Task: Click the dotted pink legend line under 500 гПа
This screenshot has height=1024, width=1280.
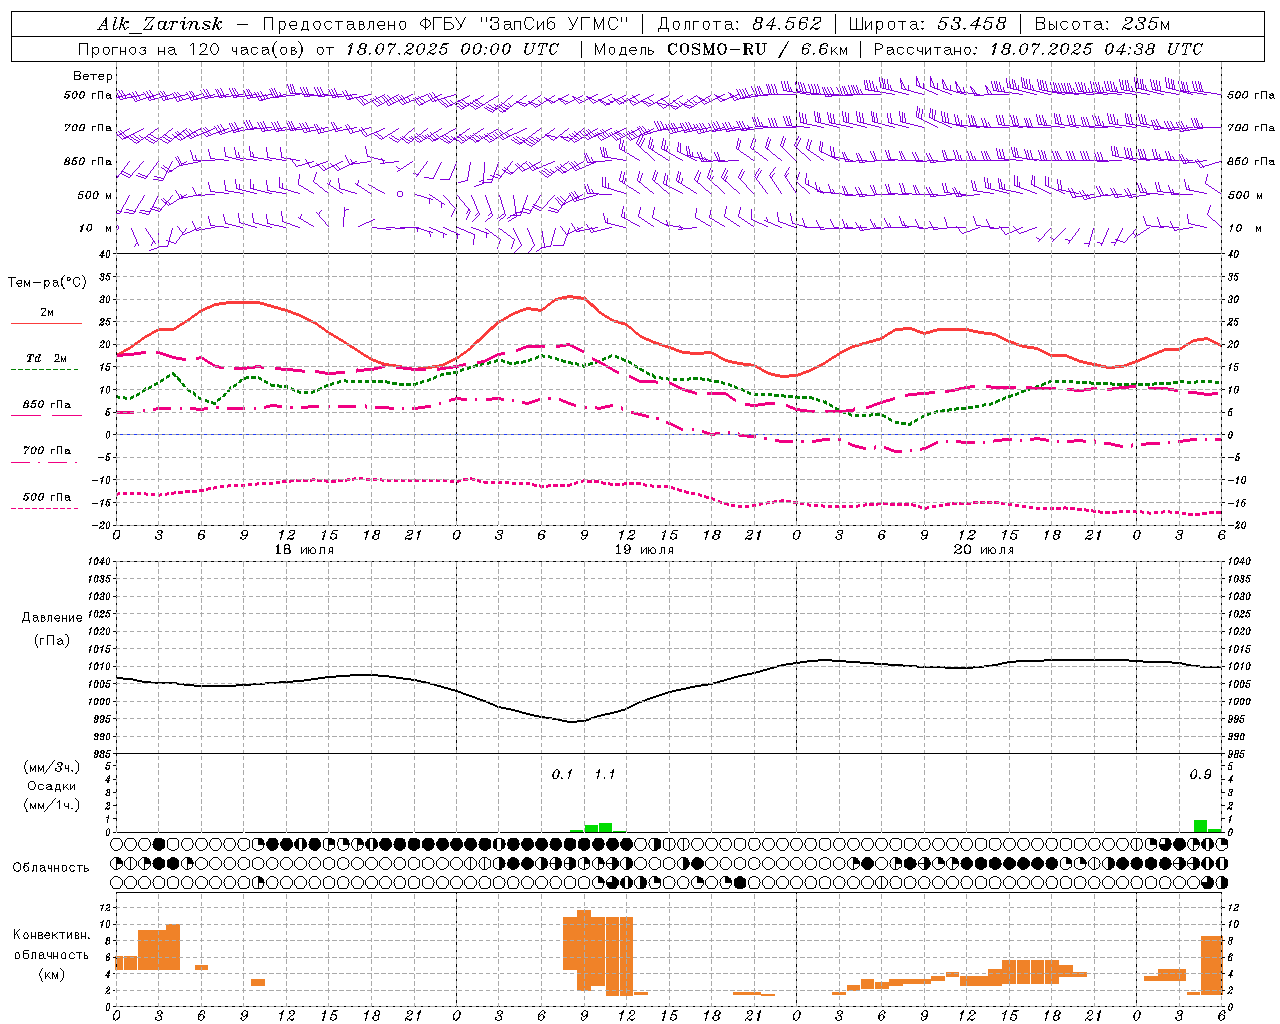Action: click(x=44, y=508)
